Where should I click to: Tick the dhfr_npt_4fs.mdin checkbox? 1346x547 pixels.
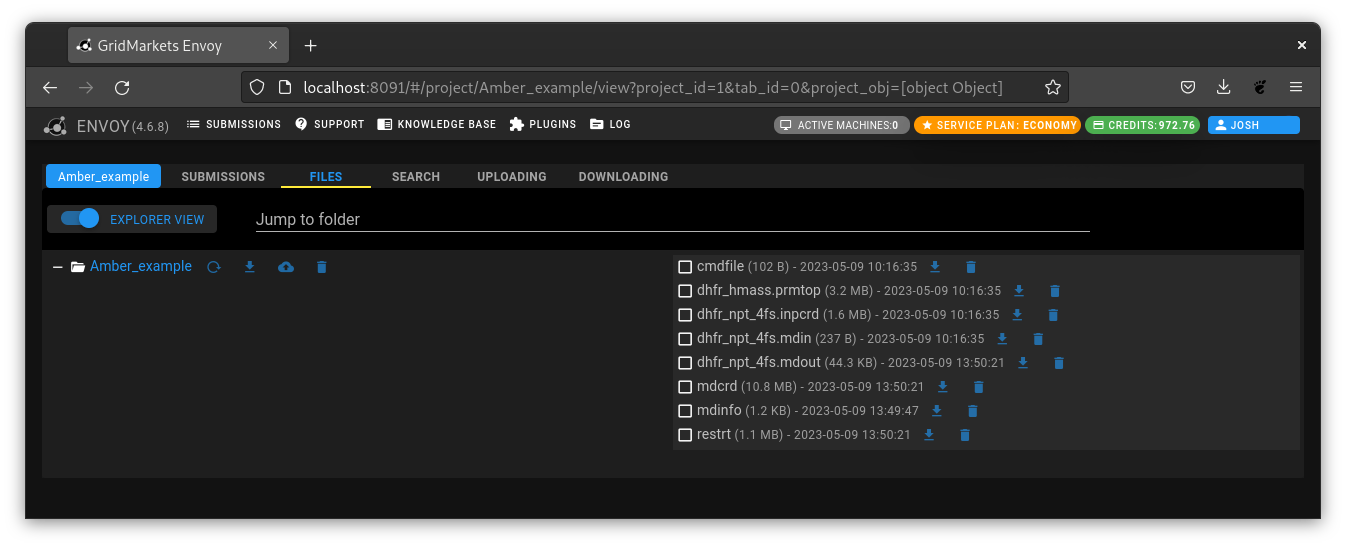(685, 339)
